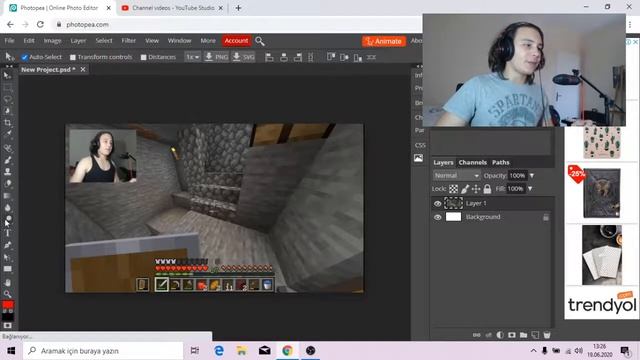Export as PNG button
The image size is (640, 360).
point(216,58)
